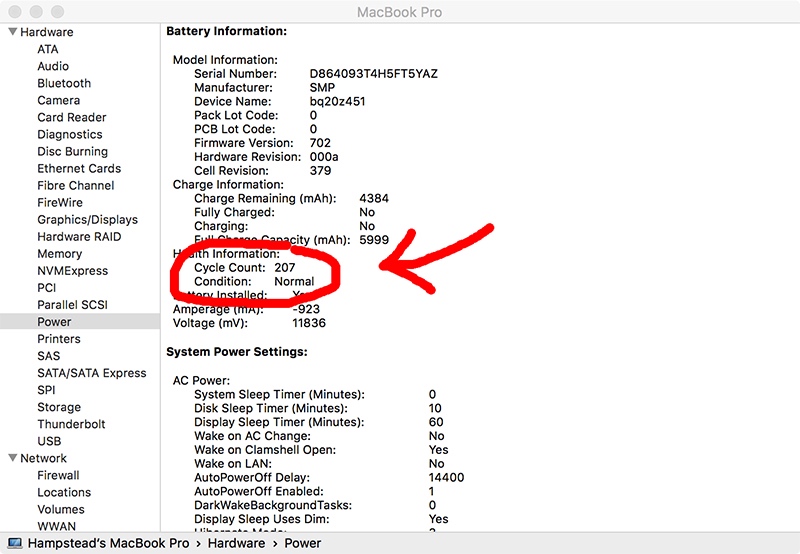
Task: Click AutoPowerOff Delay value 14400
Action: (x=446, y=477)
